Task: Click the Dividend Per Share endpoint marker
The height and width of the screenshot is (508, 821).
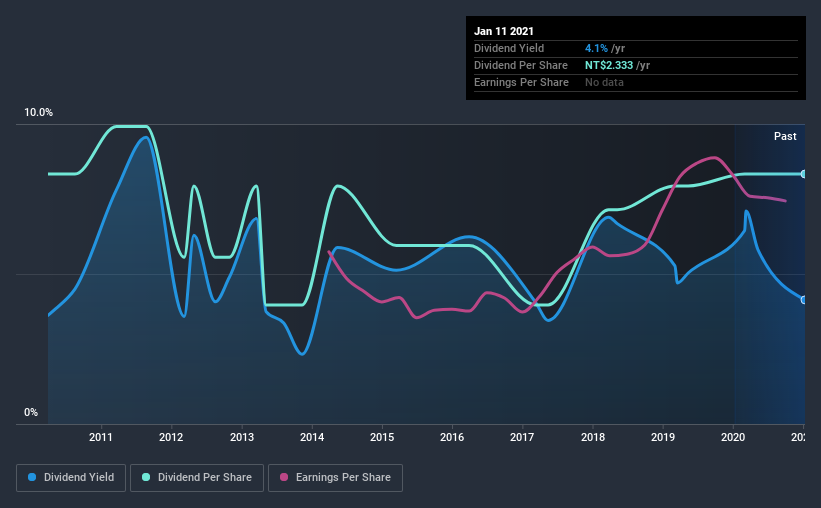Action: [803, 174]
